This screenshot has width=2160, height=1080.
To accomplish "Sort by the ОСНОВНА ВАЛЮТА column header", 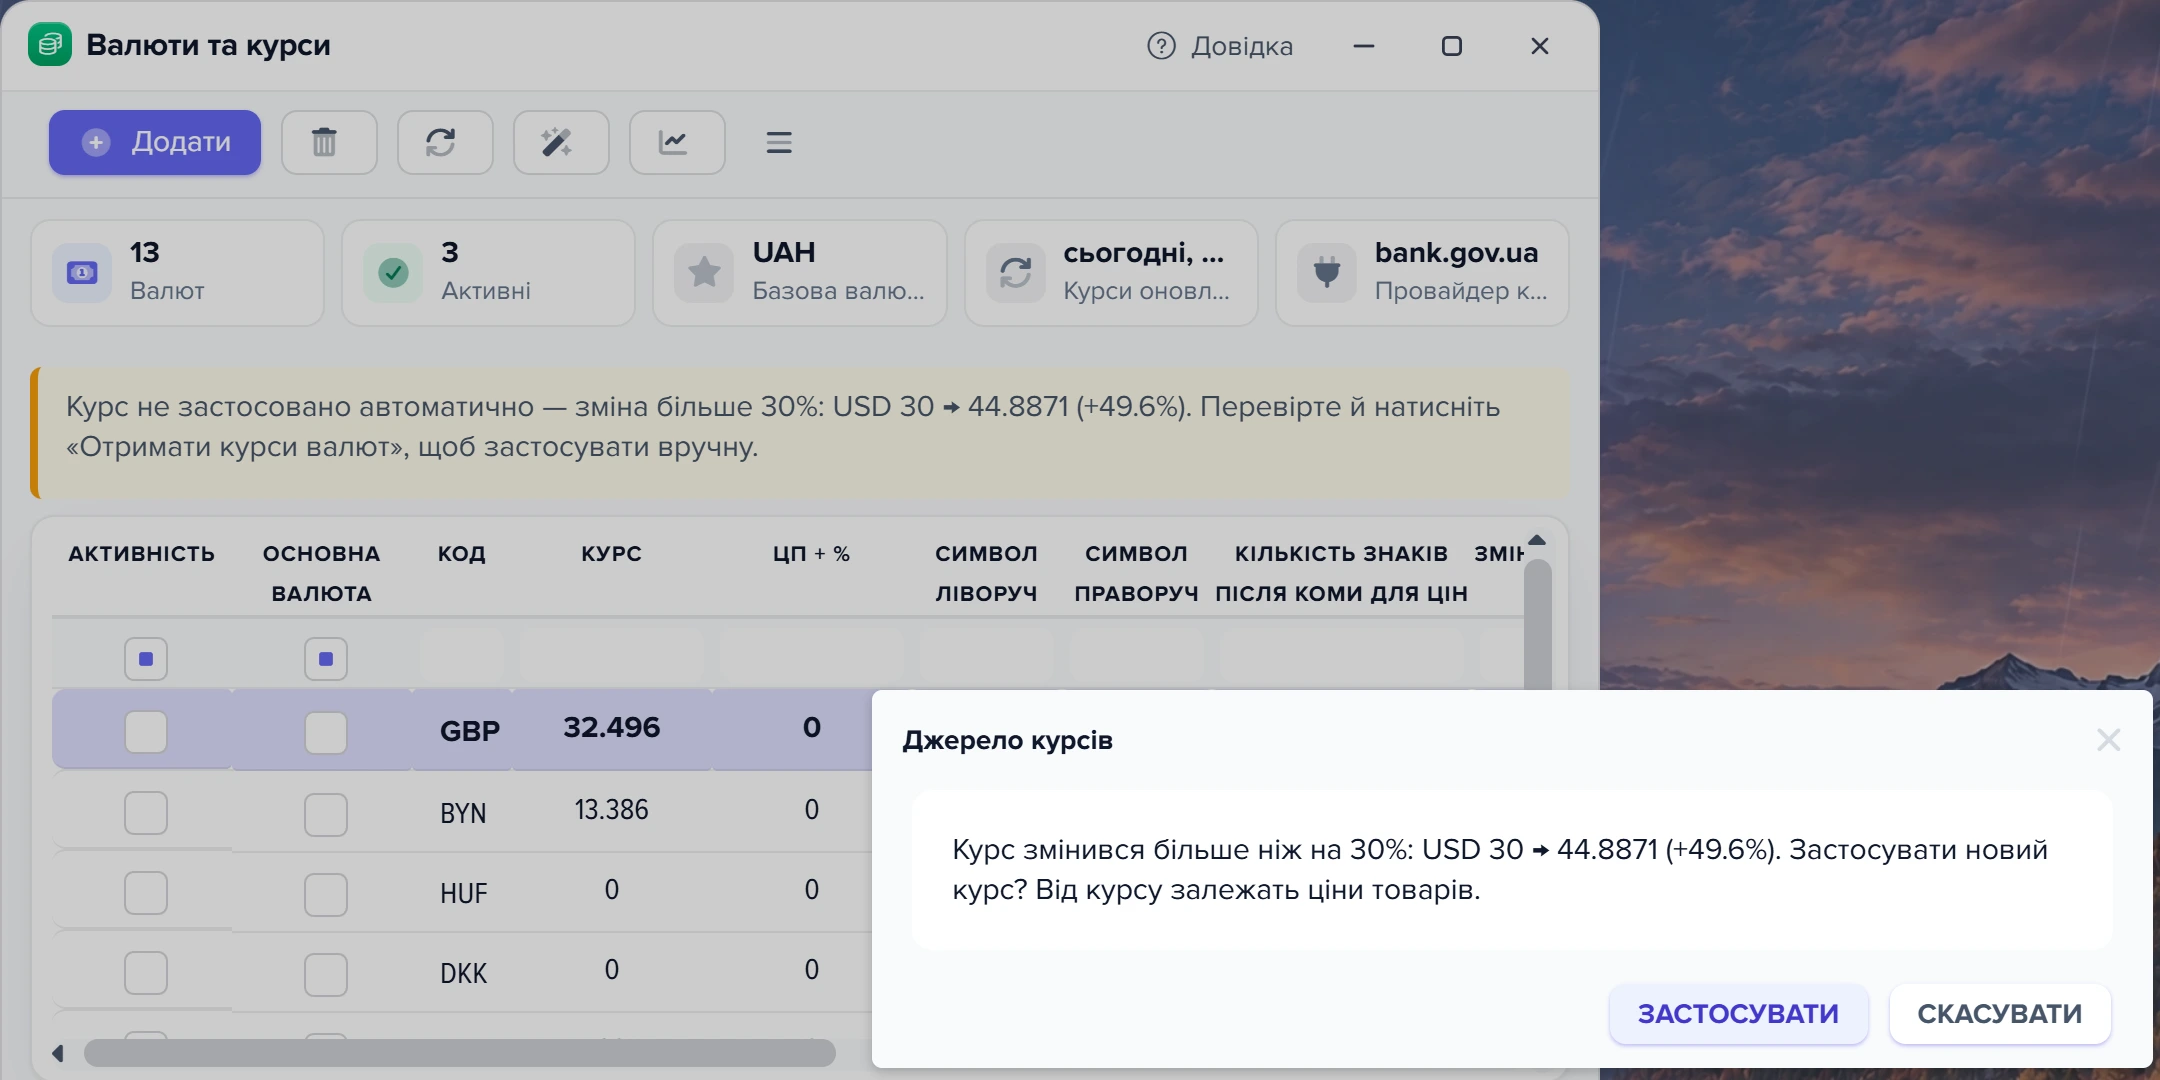I will click(x=322, y=573).
